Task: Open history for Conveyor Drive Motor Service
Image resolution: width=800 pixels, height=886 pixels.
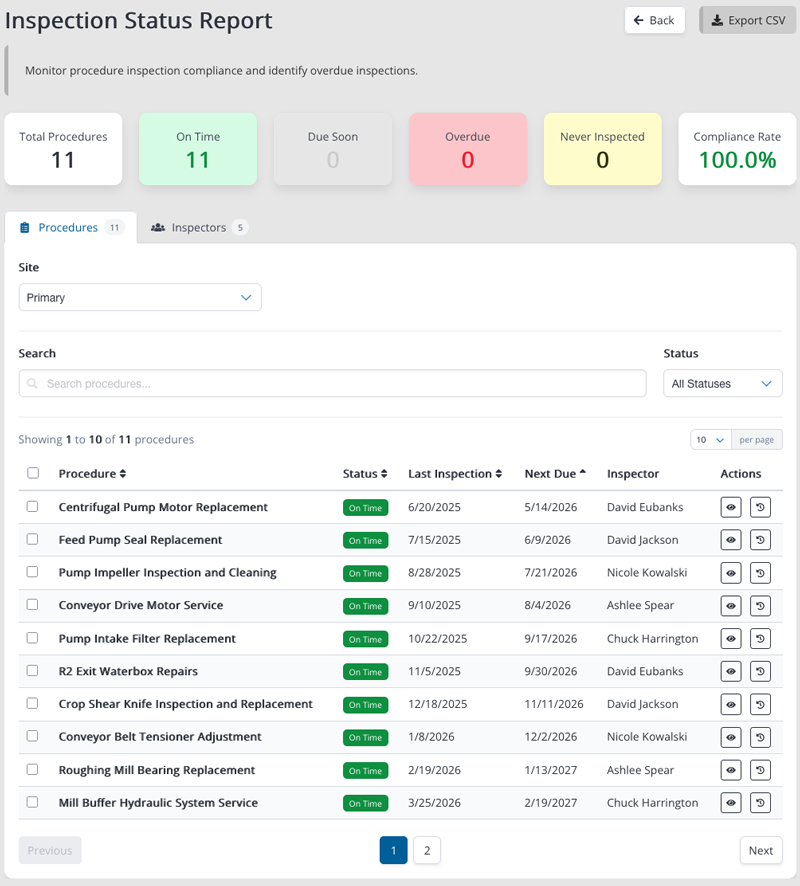Action: click(760, 605)
